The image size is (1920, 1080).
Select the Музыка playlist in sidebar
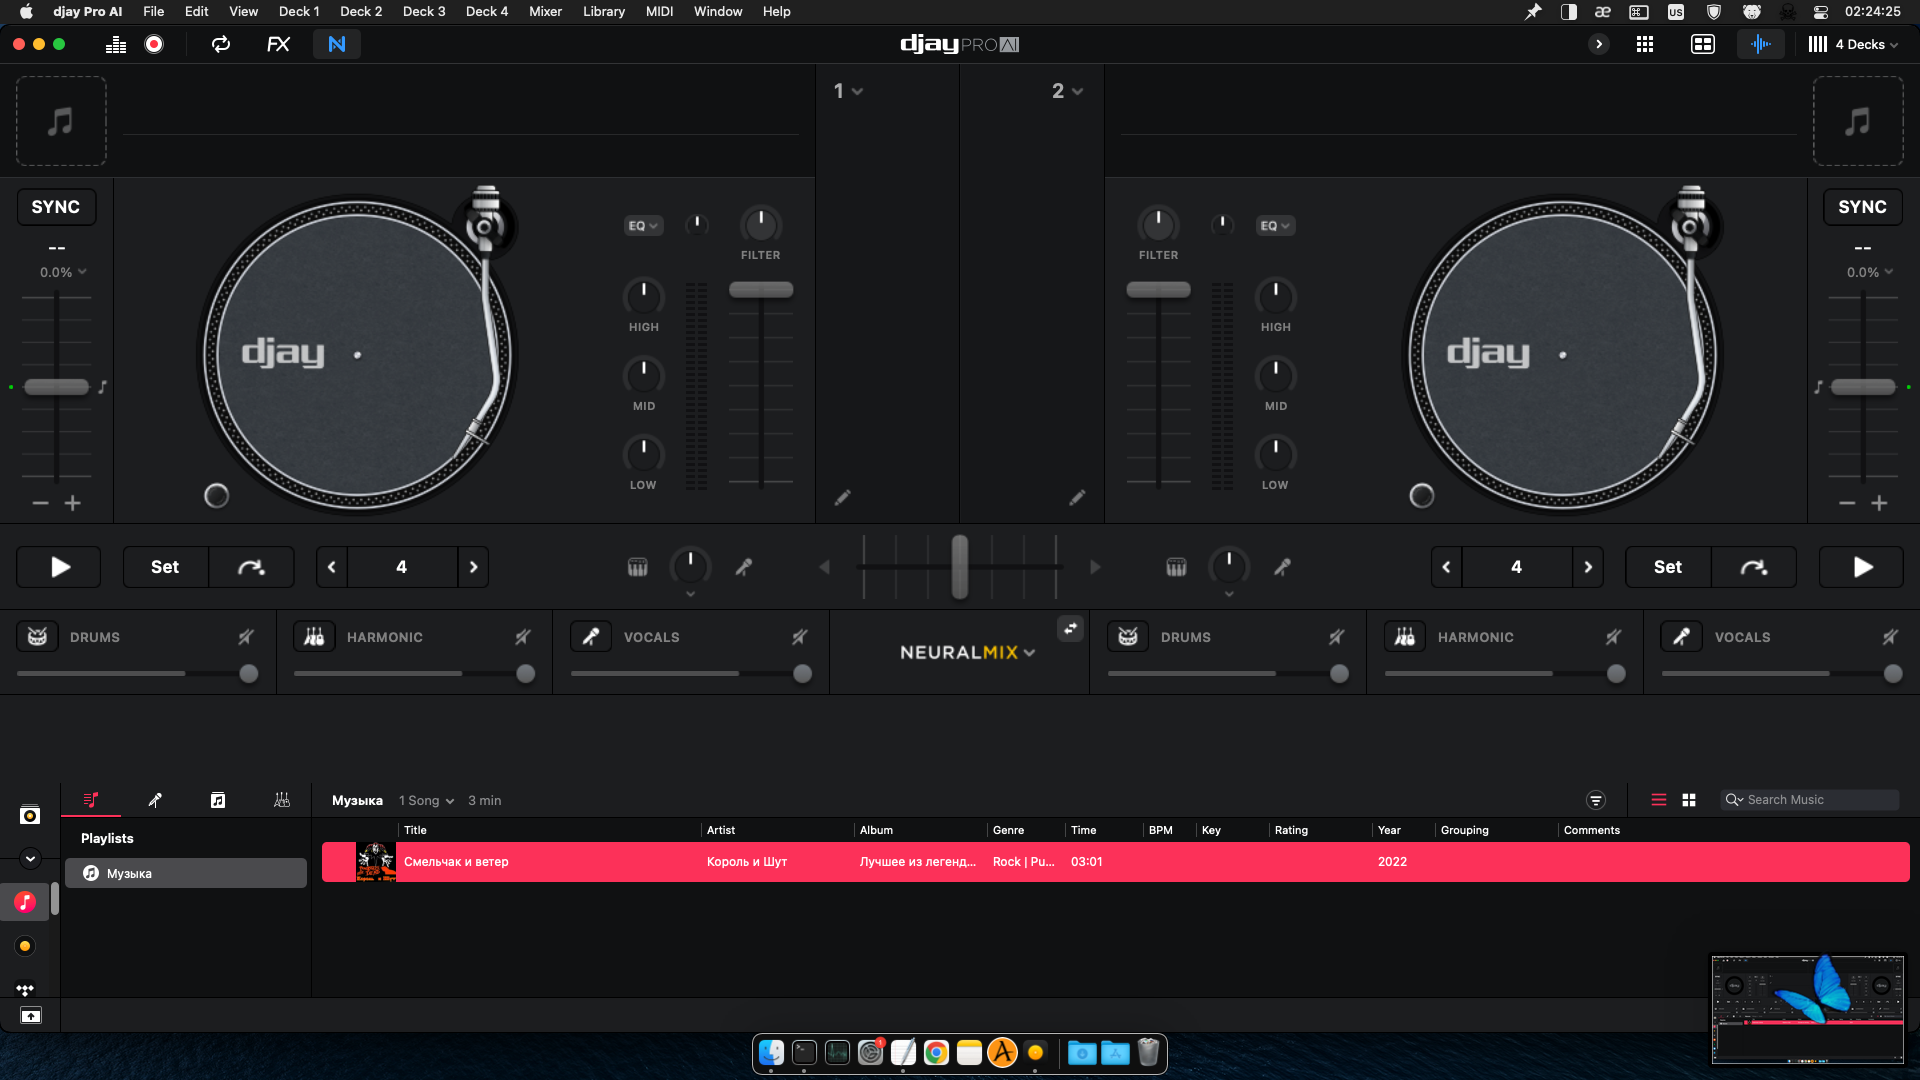[x=186, y=873]
